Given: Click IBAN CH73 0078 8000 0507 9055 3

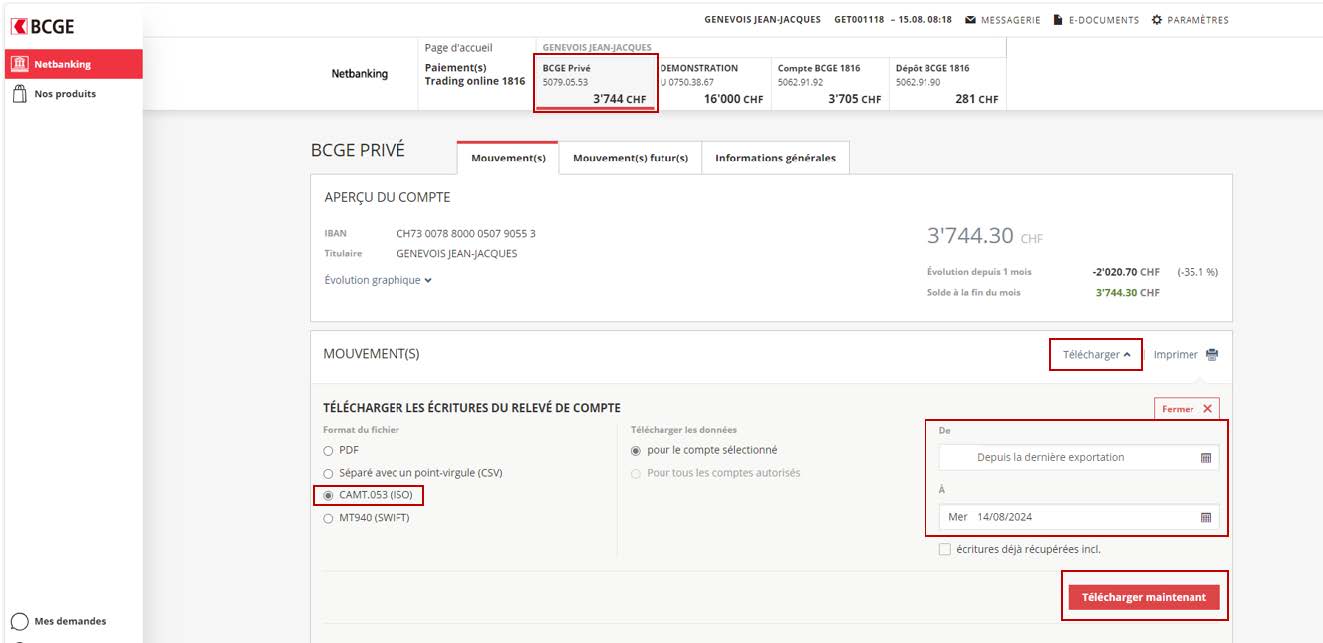Looking at the screenshot, I should 466,234.
